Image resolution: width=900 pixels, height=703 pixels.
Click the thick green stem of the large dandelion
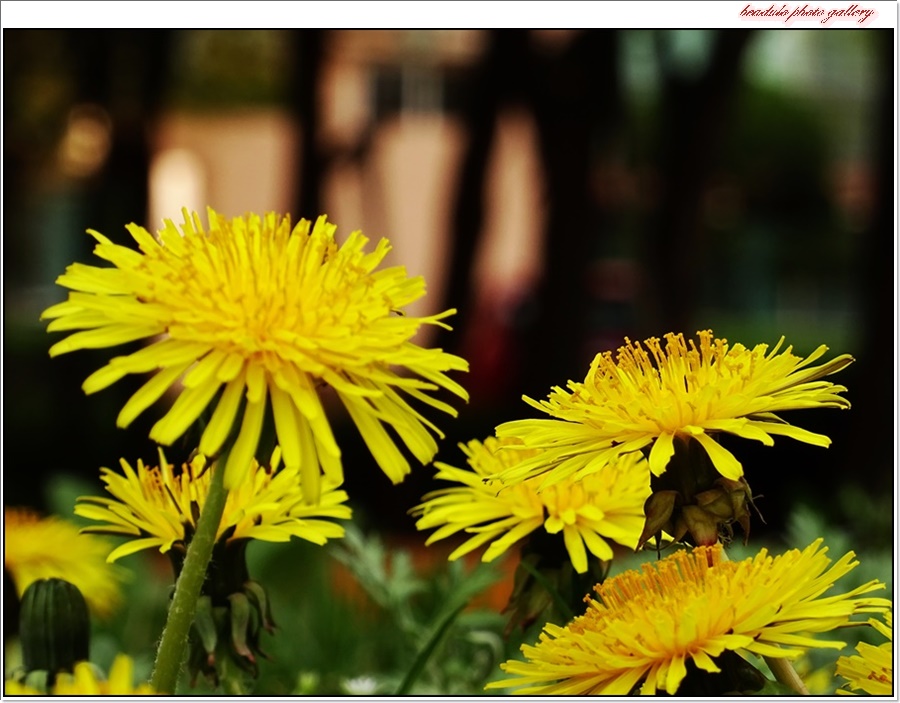190,580
